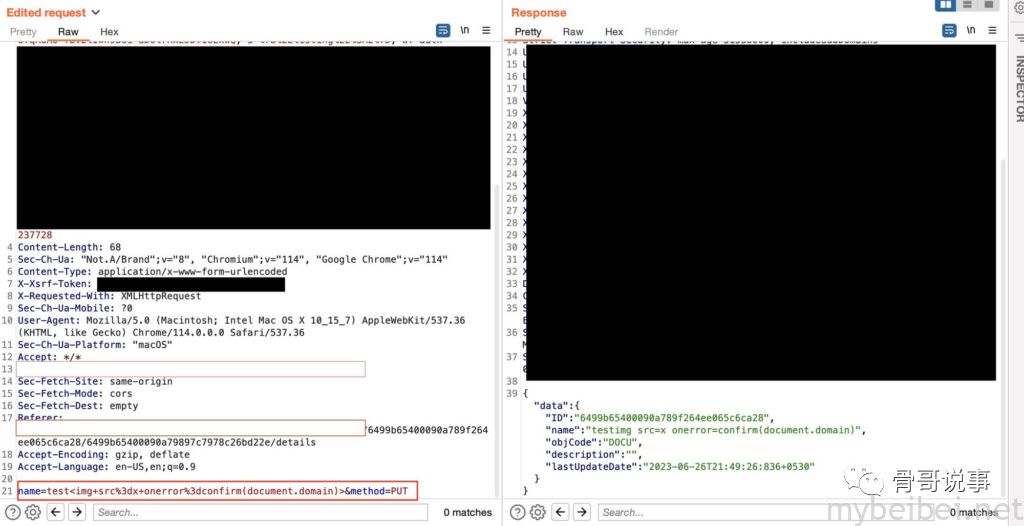1024x526 pixels.
Task: Click the "lastUpdateDate" response line
Action: 680,467
